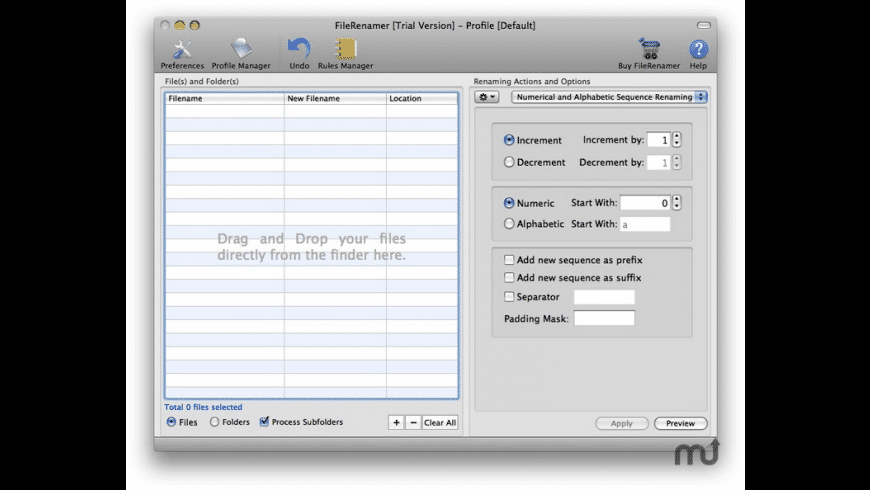870x490 pixels.
Task: Focus the Increment by value field
Action: point(659,140)
